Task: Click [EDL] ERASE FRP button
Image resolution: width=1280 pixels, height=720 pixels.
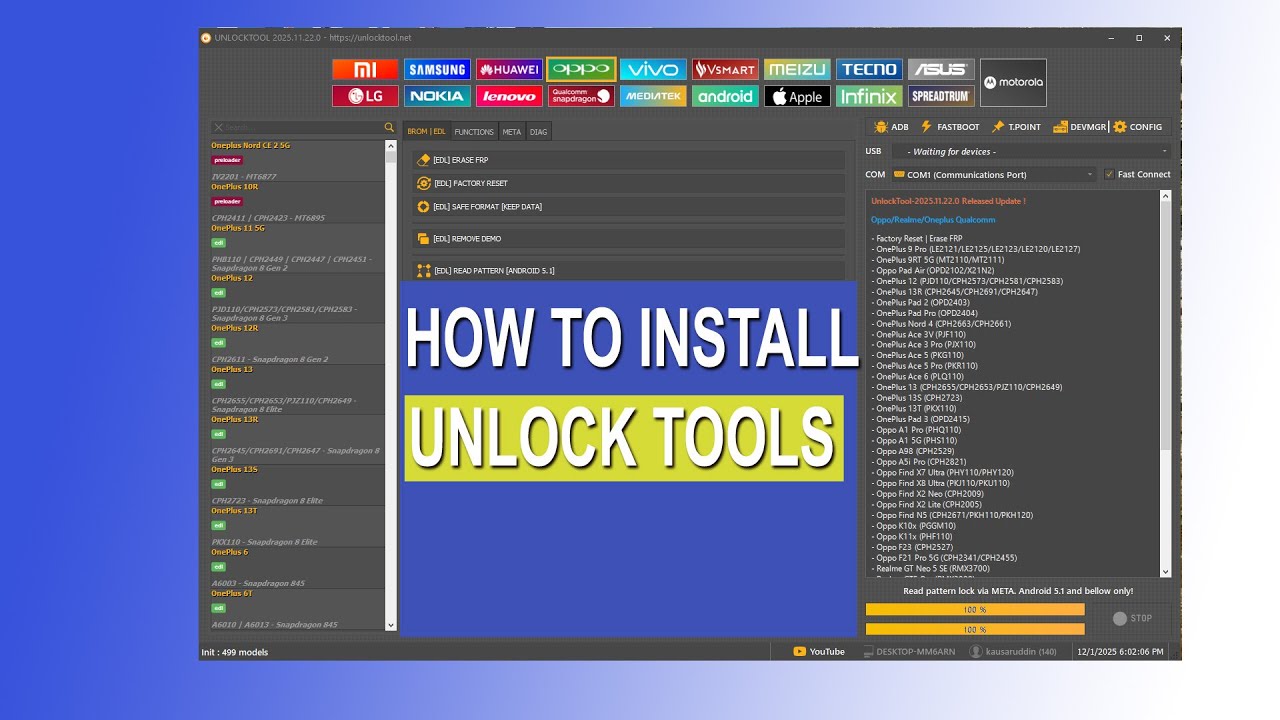Action: tap(629, 160)
